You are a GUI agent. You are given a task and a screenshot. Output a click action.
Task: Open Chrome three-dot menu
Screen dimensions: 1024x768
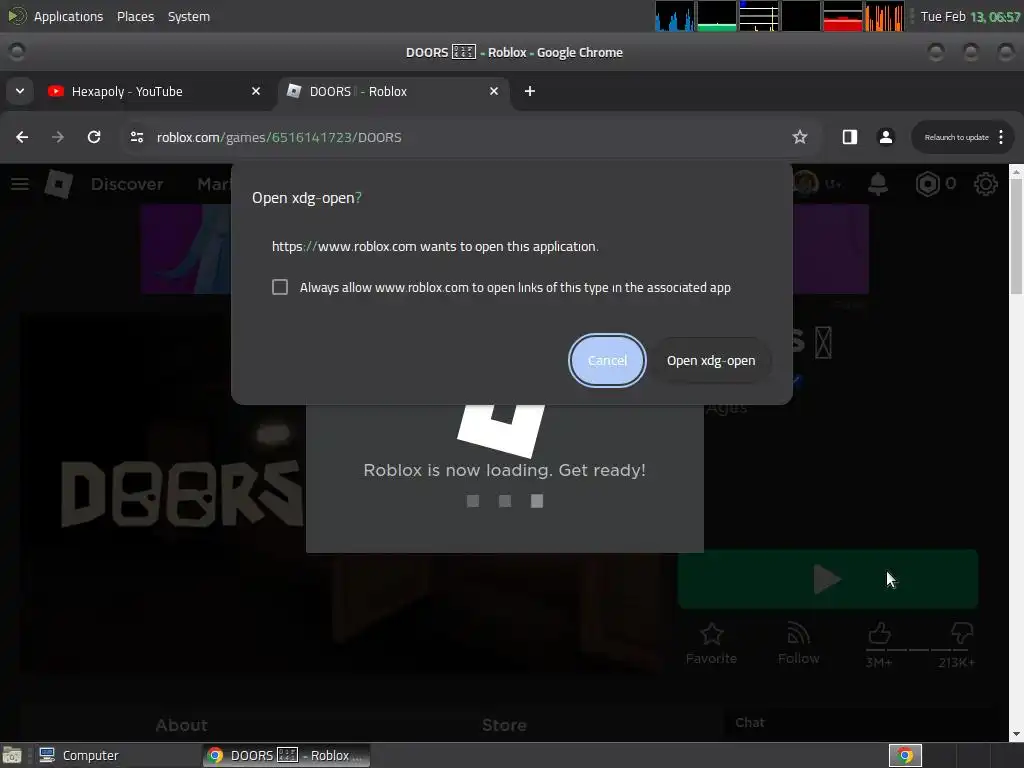pyautogui.click(x=1001, y=137)
